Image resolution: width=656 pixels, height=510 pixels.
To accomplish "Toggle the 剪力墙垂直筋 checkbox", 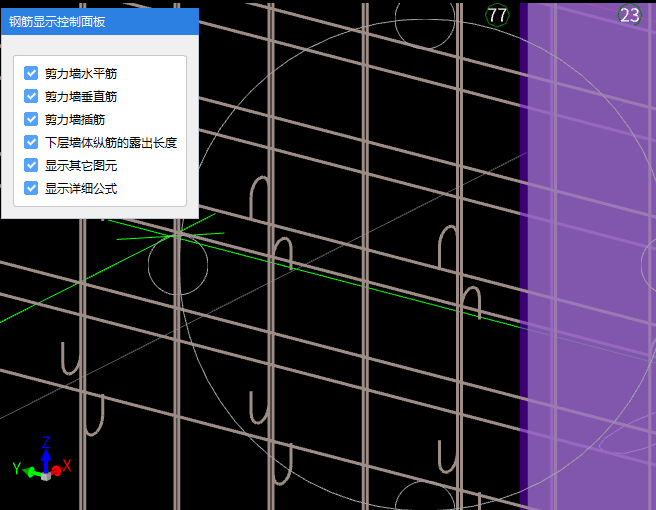I will (31, 96).
